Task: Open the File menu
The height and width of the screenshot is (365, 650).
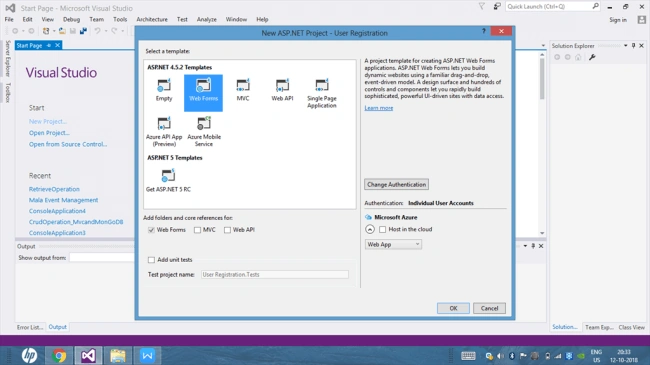Action: tap(9, 19)
